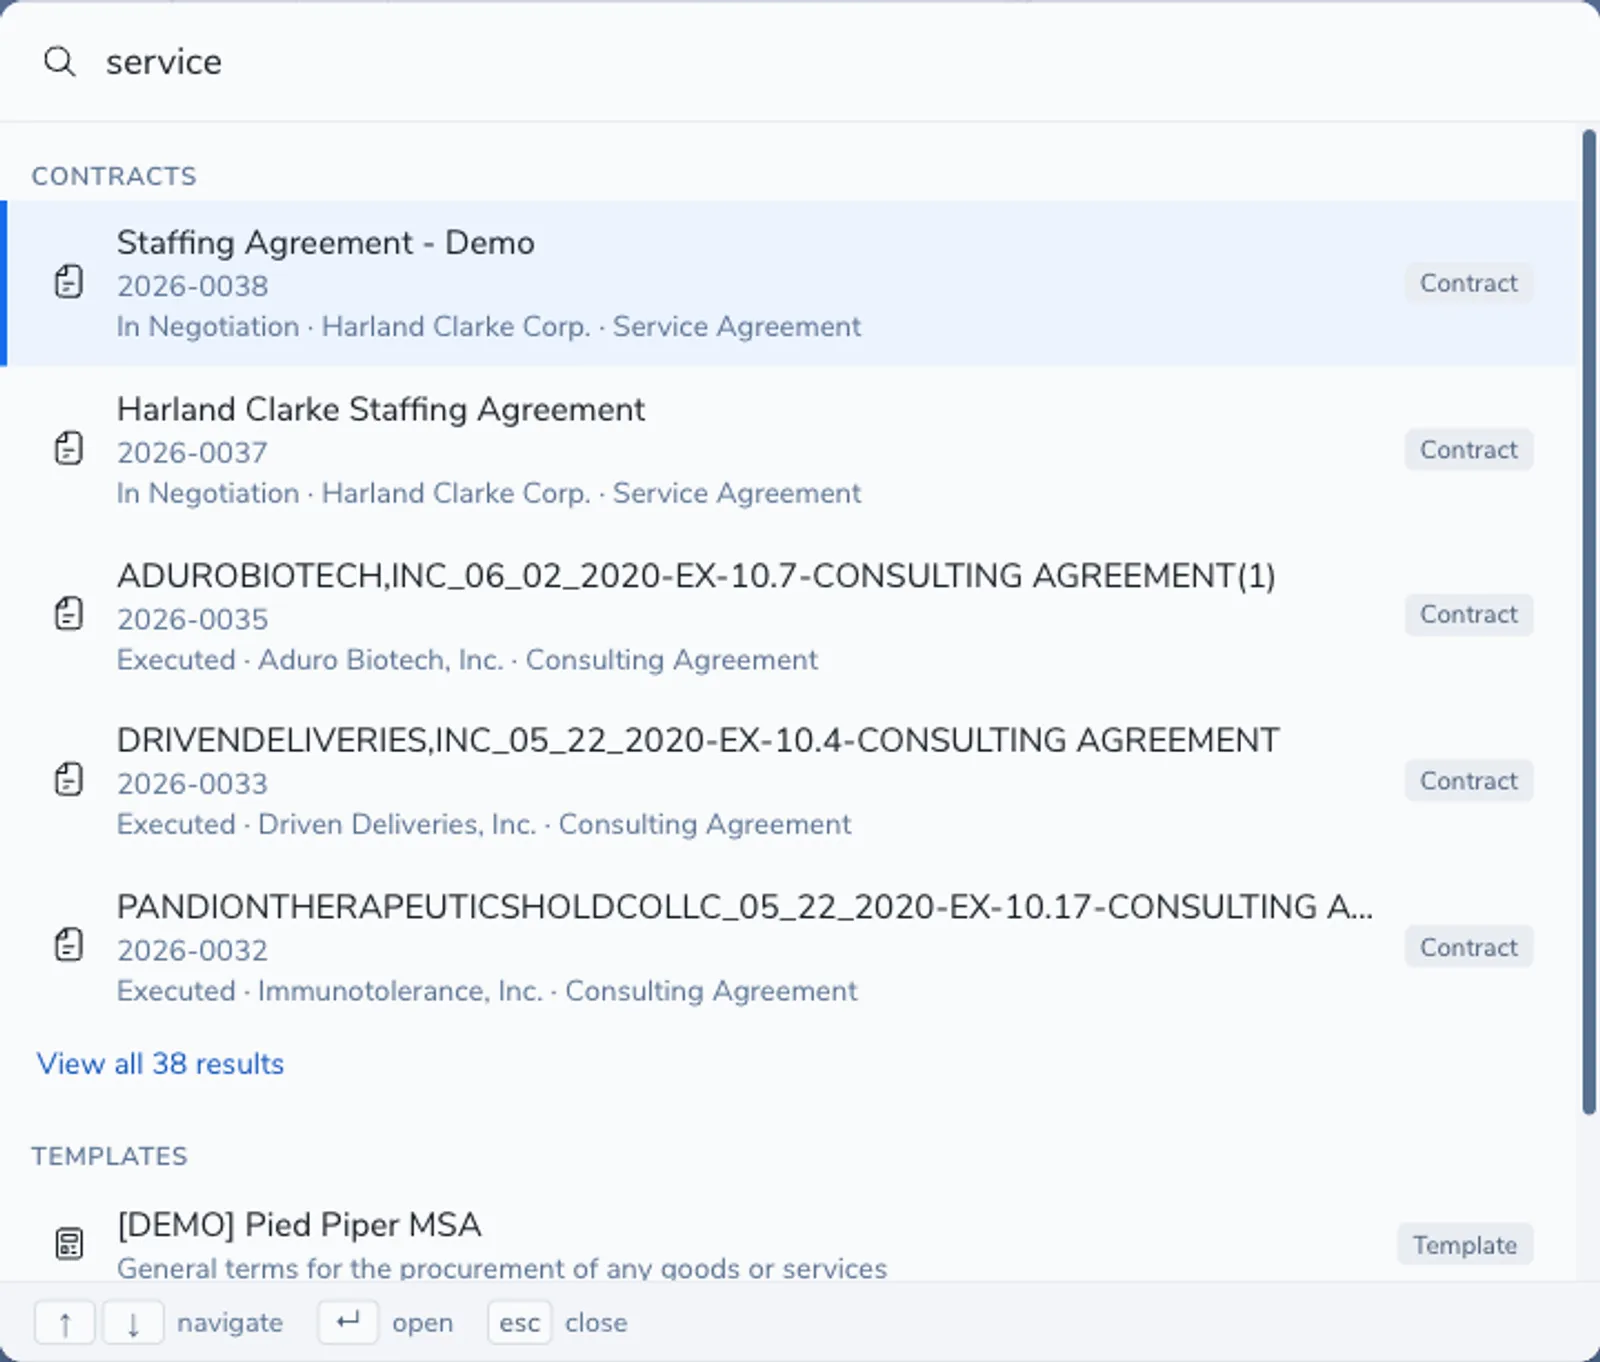Open PANDIONTHERAPEUTICSHOLDCOLLC consulting agreement result
The image size is (1600, 1362).
pyautogui.click(x=790, y=946)
